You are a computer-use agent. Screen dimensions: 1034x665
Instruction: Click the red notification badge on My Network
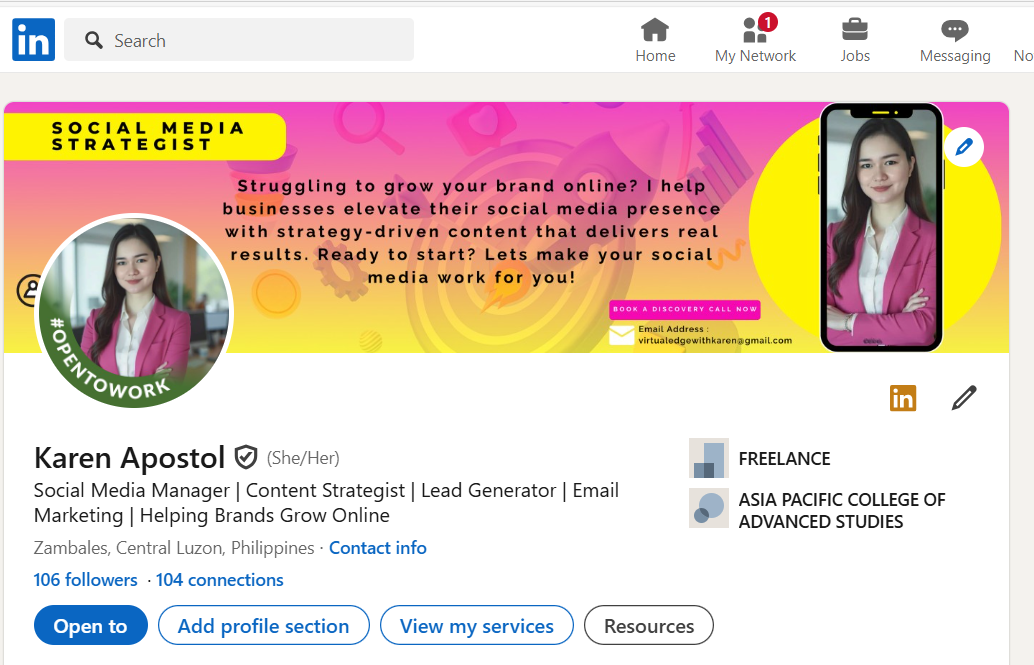767,22
